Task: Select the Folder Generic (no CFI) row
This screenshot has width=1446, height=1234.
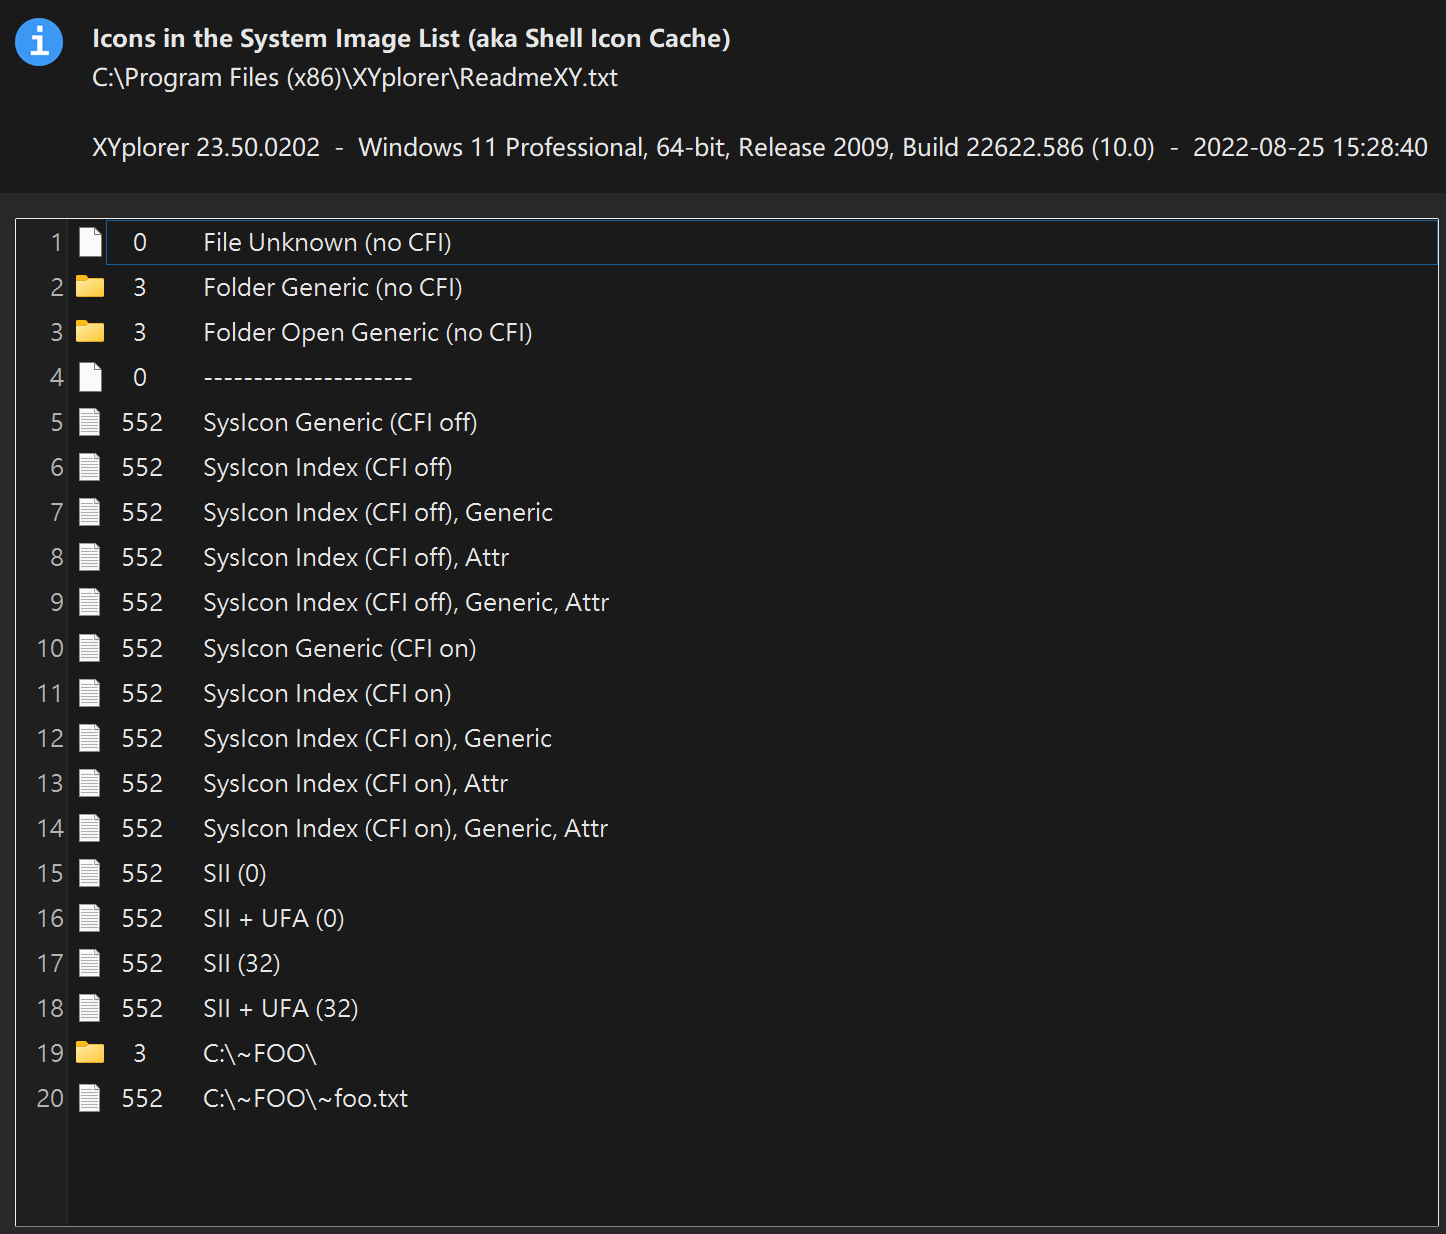Action: [332, 288]
